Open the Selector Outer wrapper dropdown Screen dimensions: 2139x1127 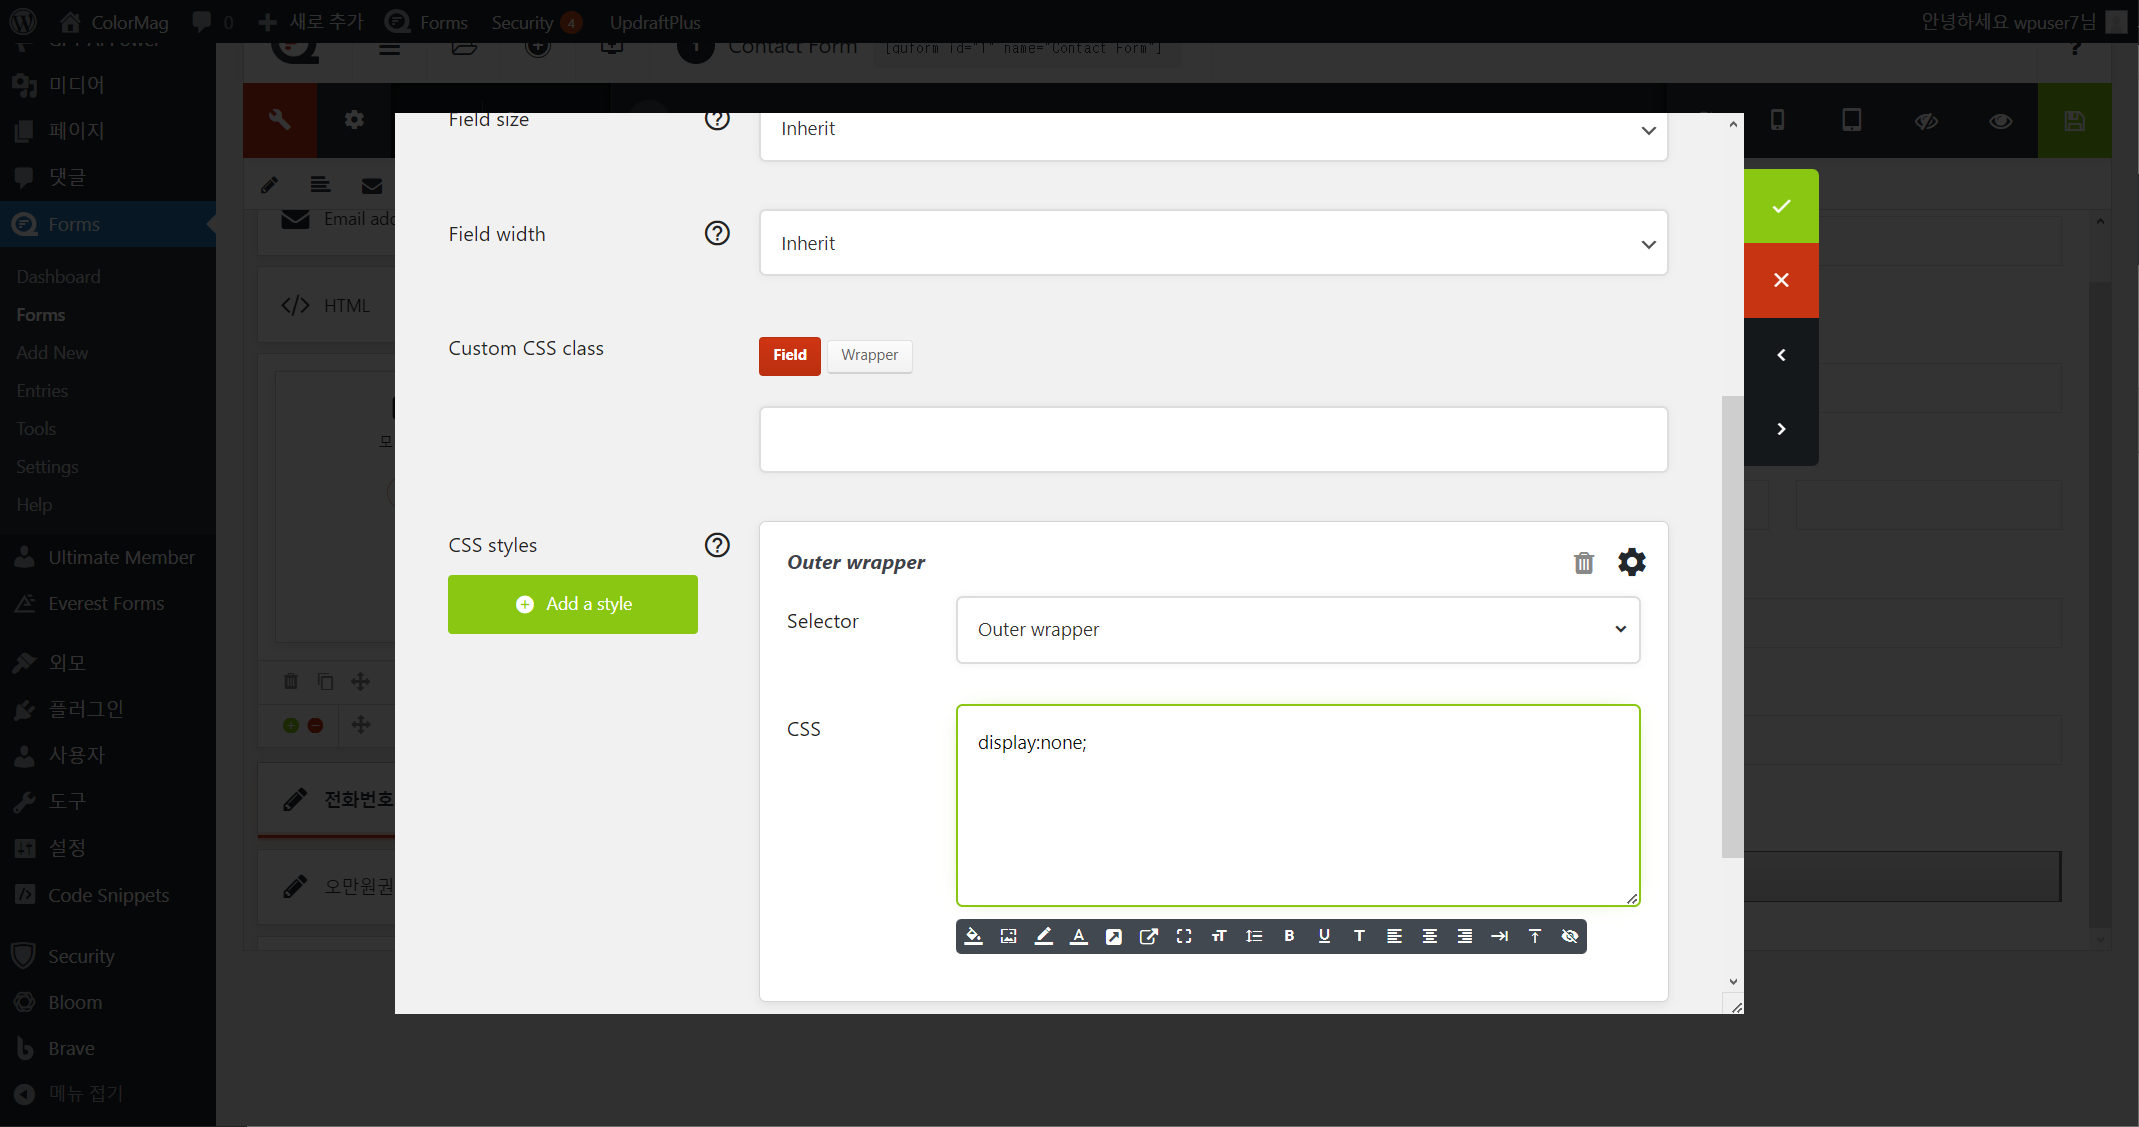(x=1297, y=629)
